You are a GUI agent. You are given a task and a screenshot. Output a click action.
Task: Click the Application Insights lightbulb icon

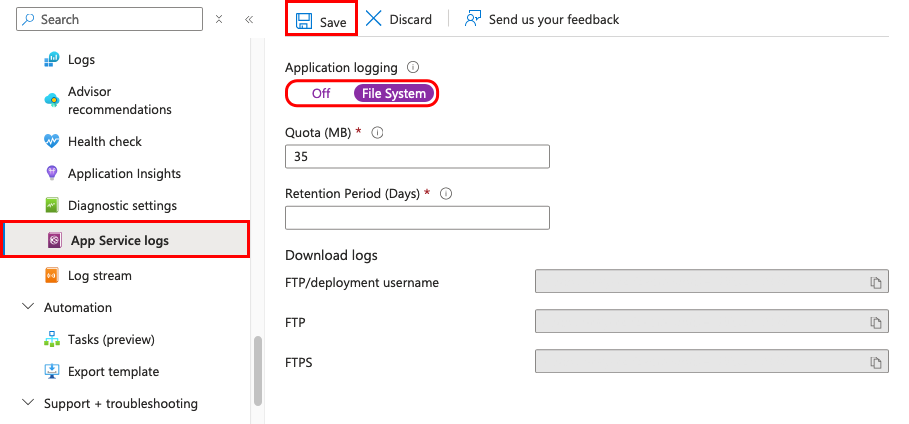[53, 173]
